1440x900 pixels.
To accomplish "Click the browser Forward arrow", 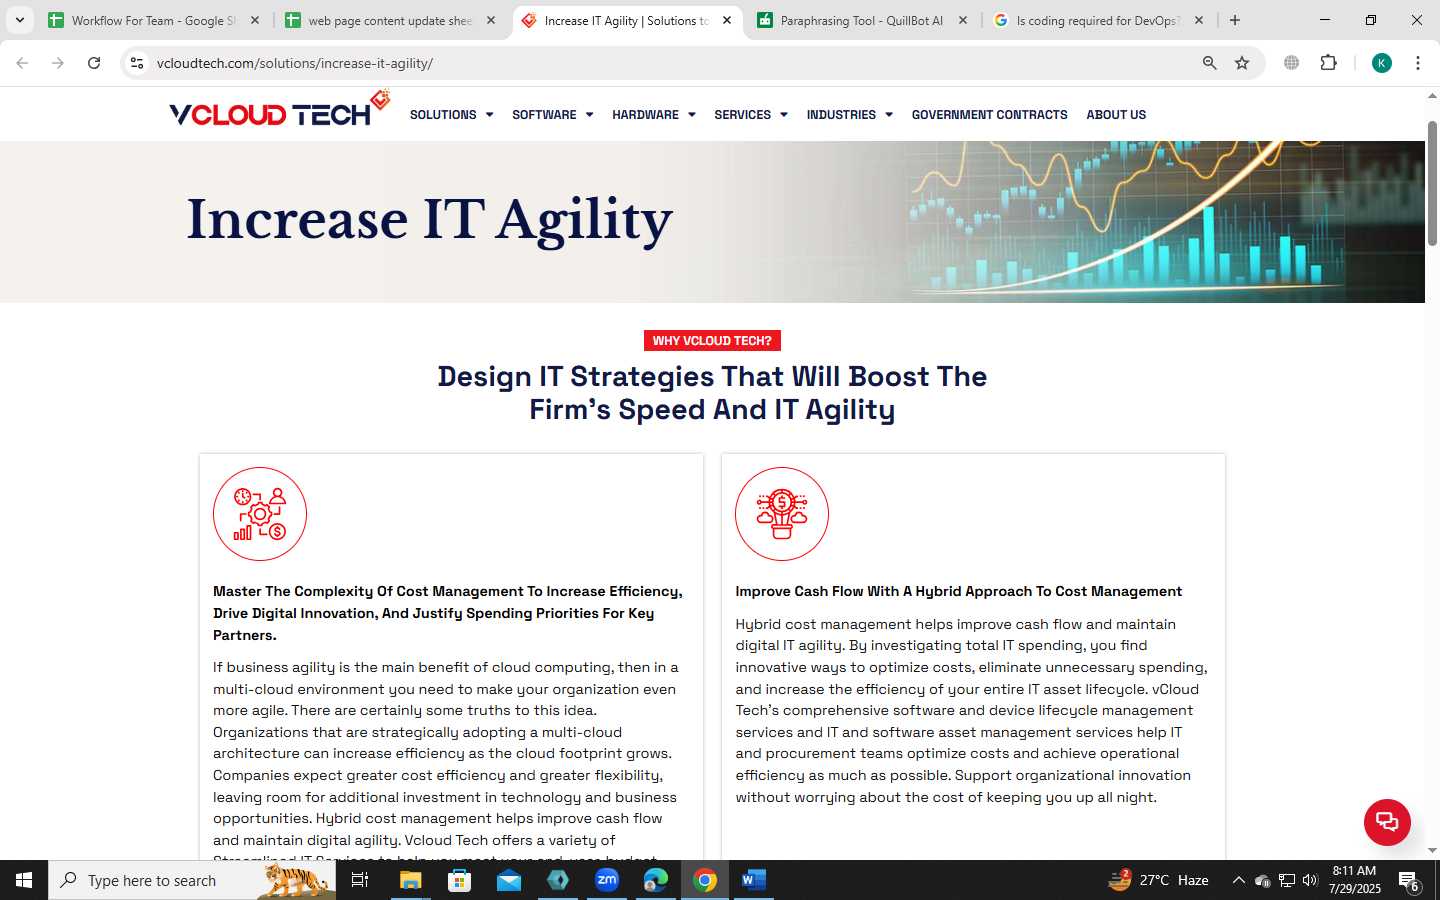I will click(58, 63).
